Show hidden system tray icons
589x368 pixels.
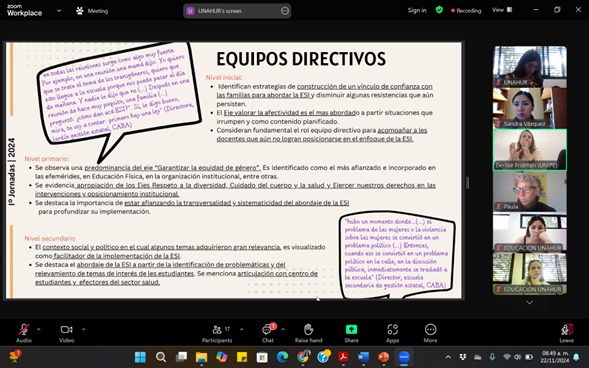click(448, 357)
